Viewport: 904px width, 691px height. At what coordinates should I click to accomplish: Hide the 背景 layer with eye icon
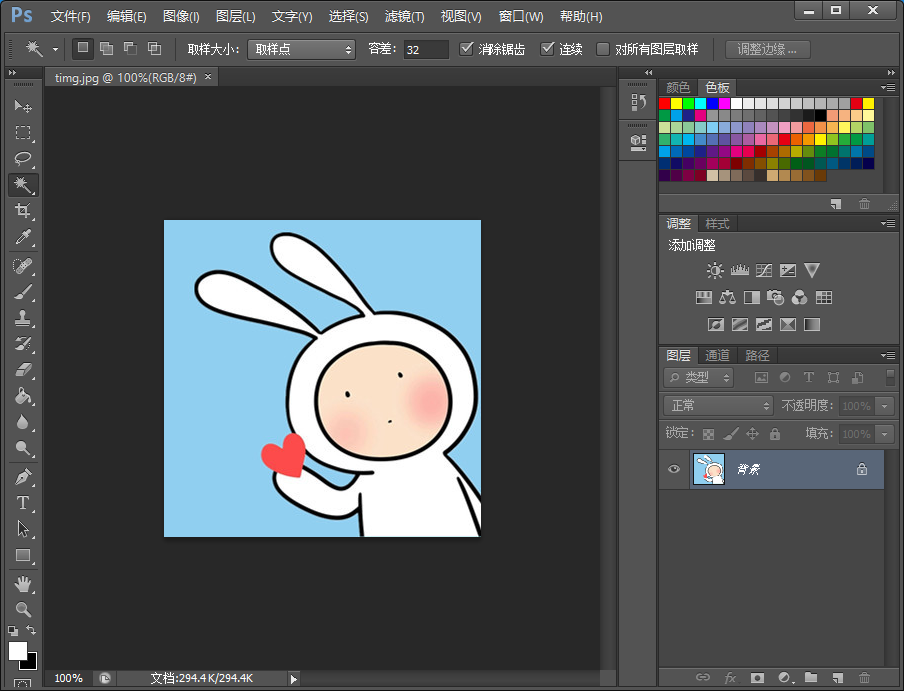pyautogui.click(x=674, y=469)
